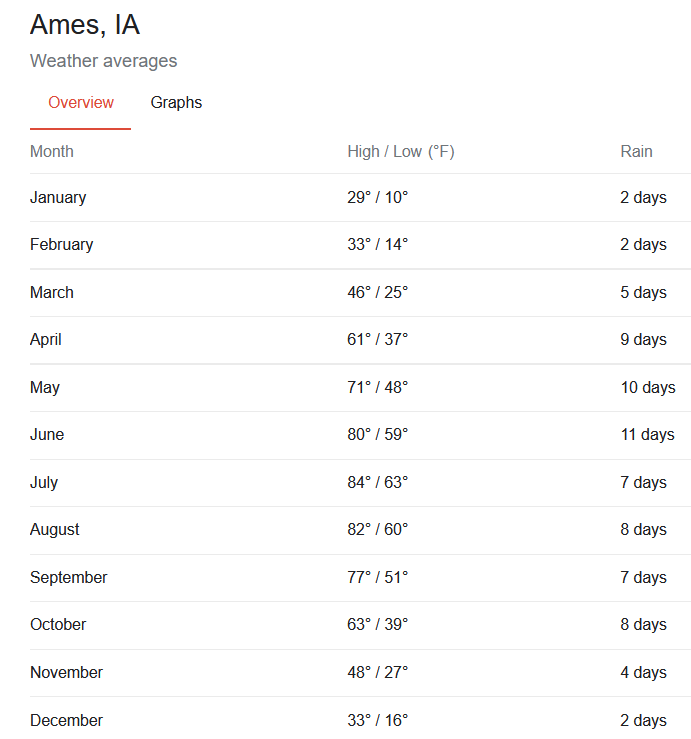The width and height of the screenshot is (691, 739).
Task: Click the High / Low (°F) column header
Action: (401, 152)
